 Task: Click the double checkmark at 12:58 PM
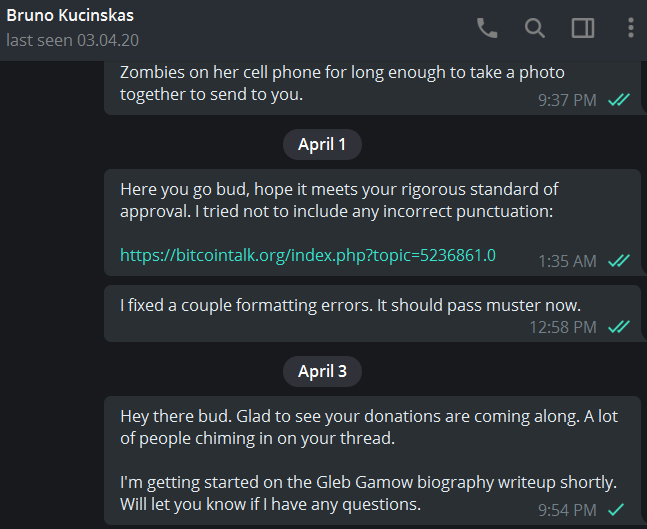(x=619, y=327)
